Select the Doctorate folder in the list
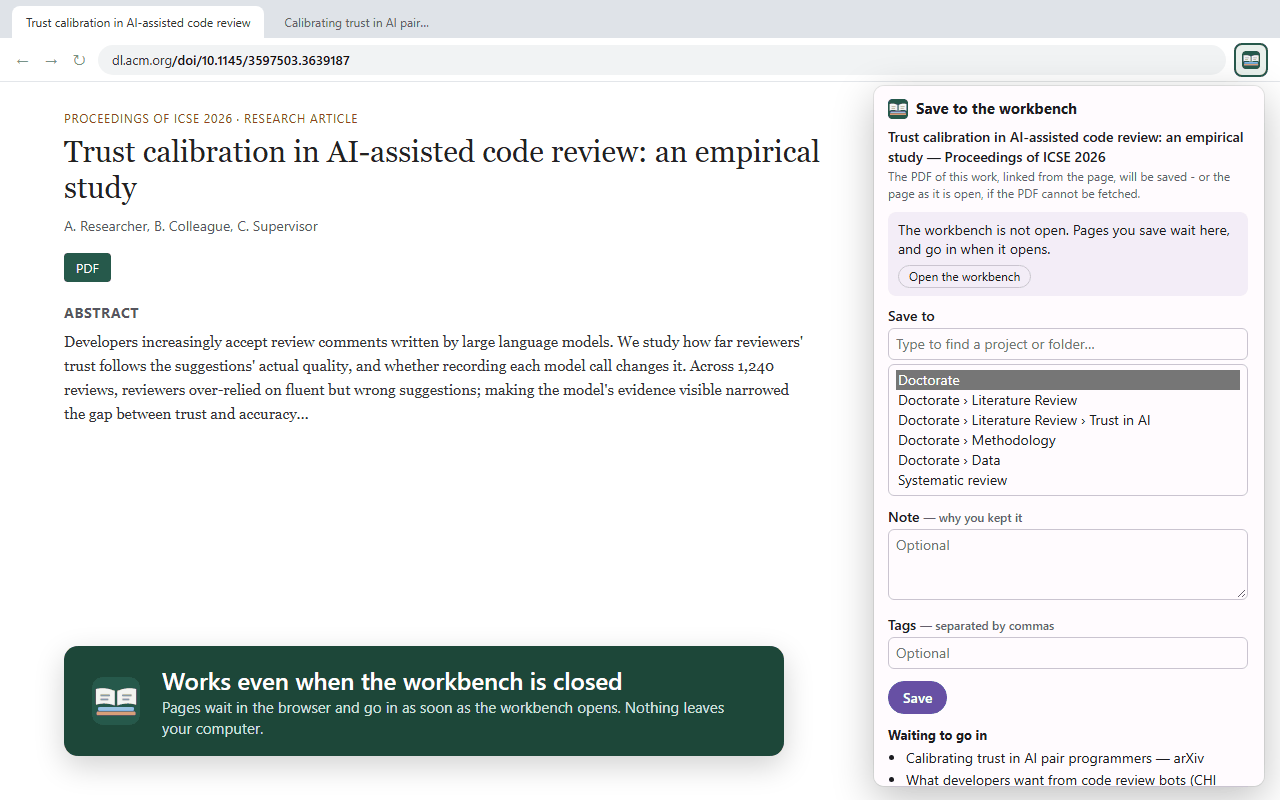The image size is (1280, 800). tap(1068, 380)
